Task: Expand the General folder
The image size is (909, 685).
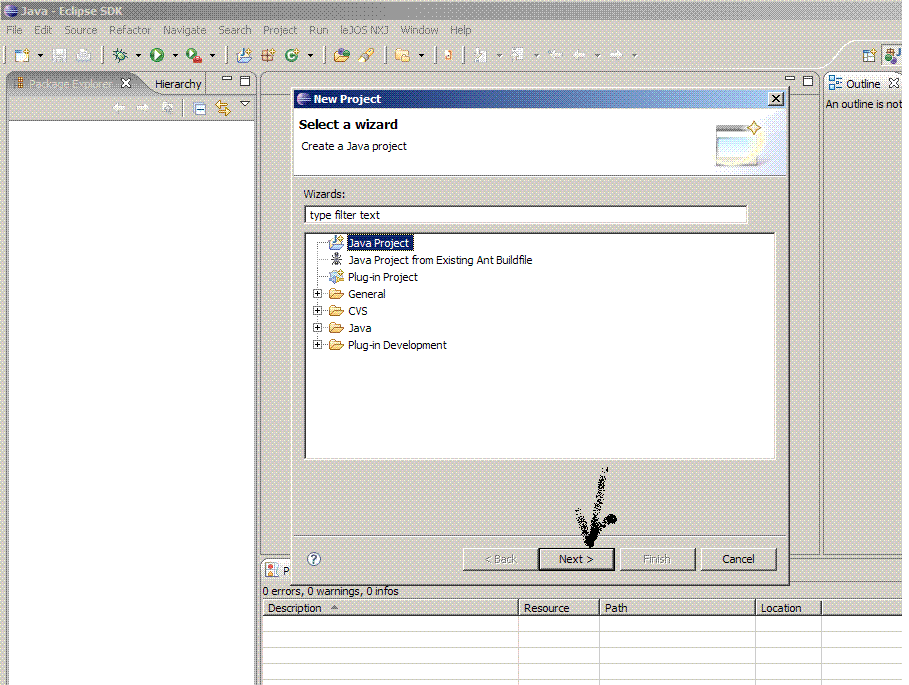Action: tap(317, 293)
